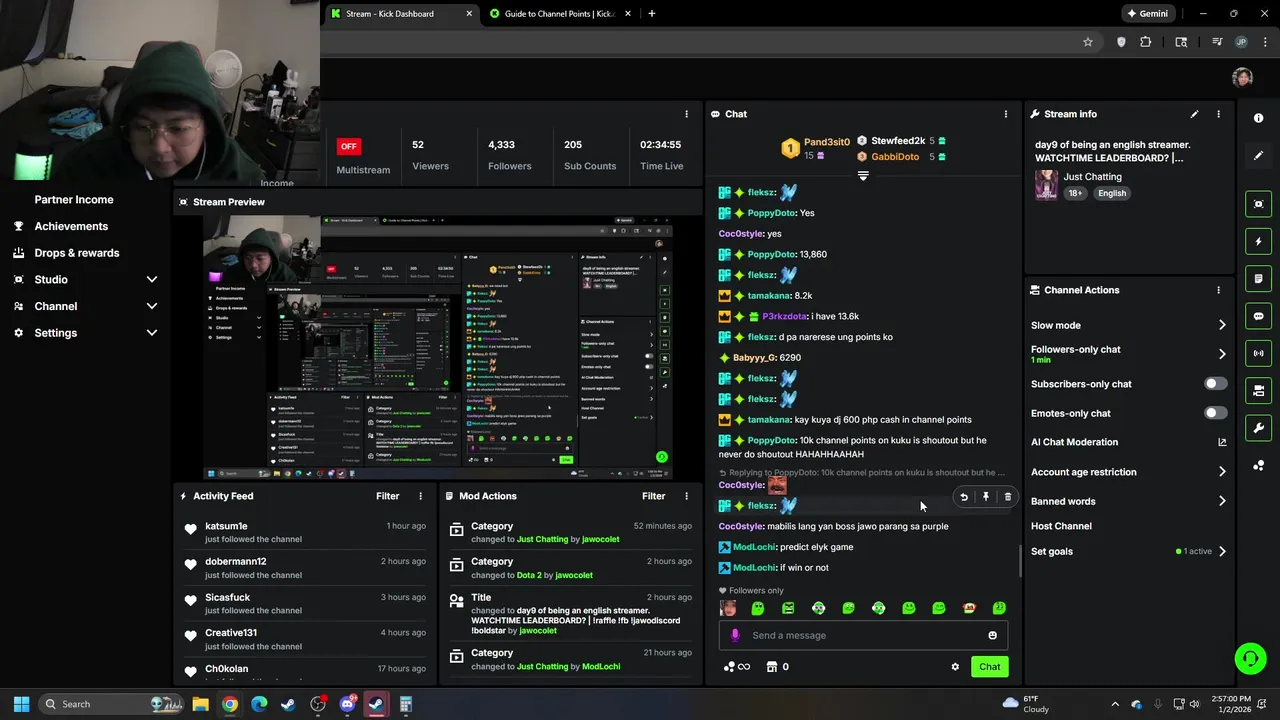Click the reply arrow on fleksz message

pyautogui.click(x=964, y=497)
